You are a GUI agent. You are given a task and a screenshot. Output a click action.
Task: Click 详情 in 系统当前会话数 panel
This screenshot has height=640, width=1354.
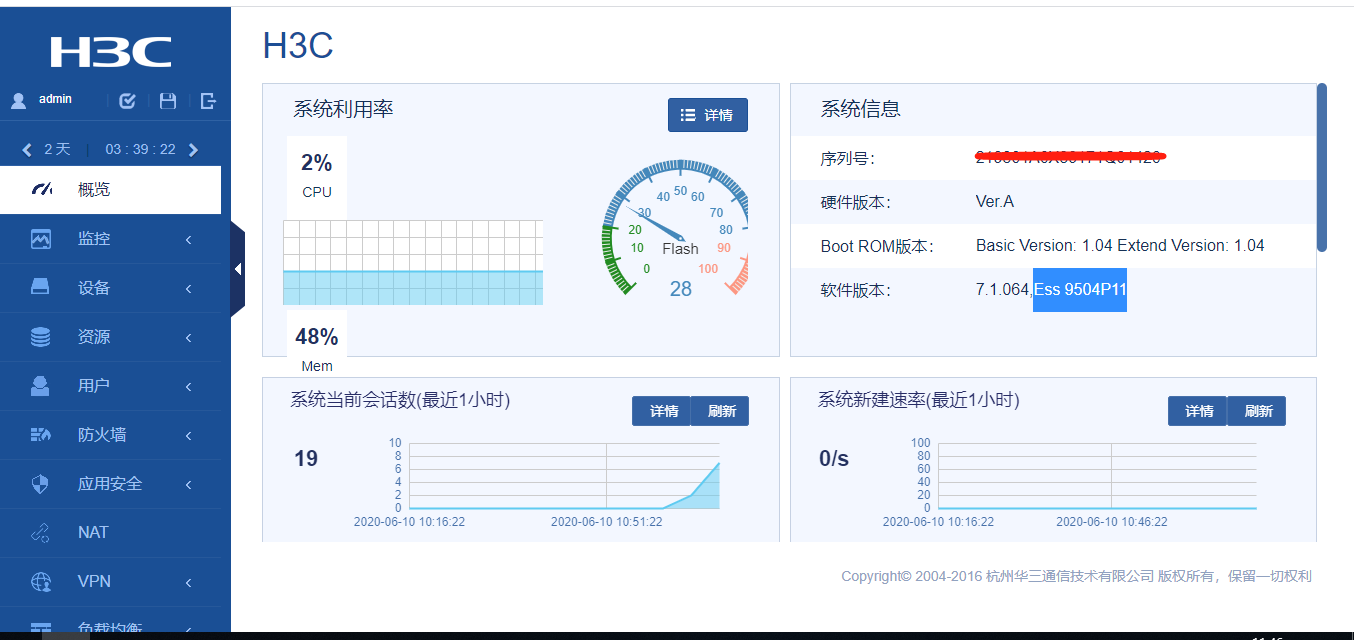662,411
